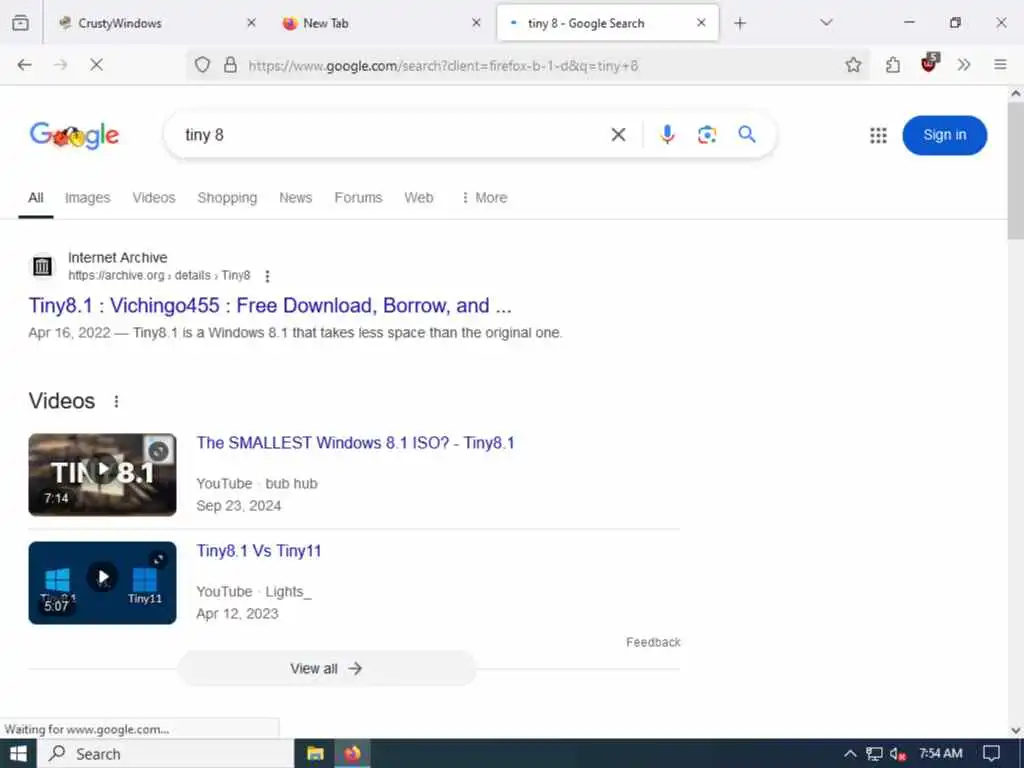Click the scrollbar down arrow
The height and width of the screenshot is (768, 1024).
(1016, 730)
